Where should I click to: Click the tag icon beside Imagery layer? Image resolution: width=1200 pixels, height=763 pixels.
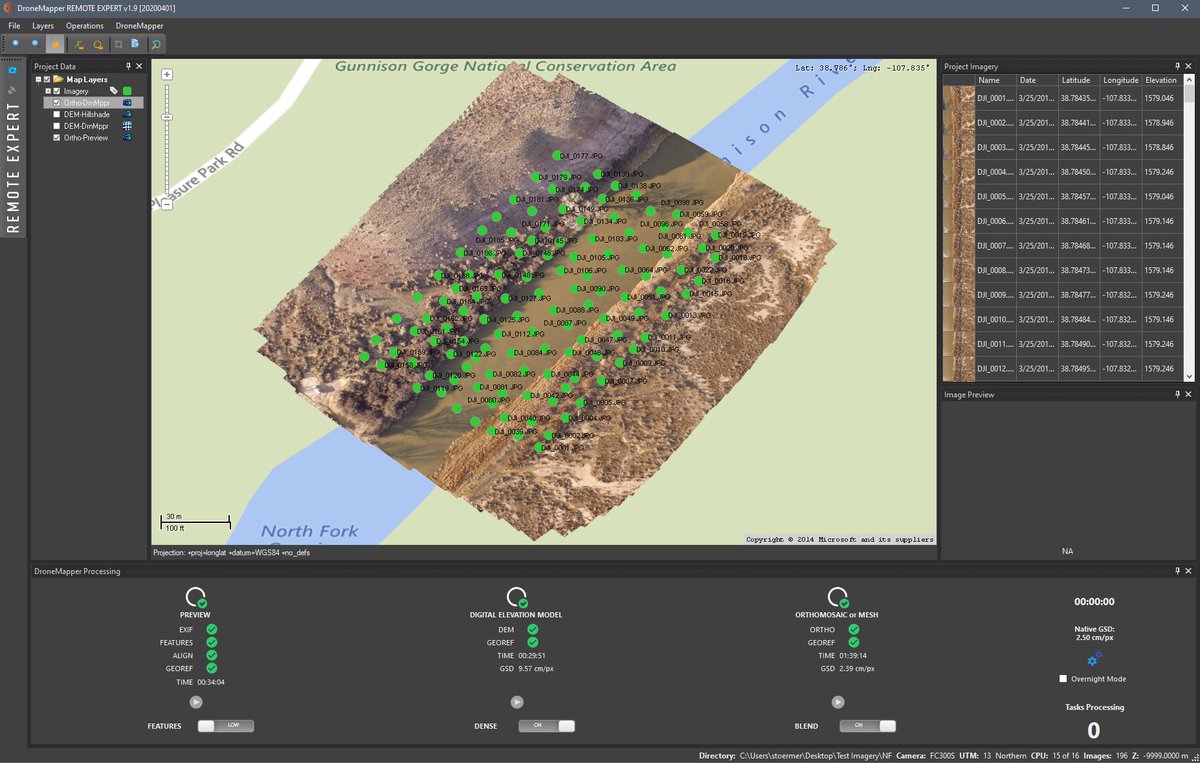[x=114, y=91]
